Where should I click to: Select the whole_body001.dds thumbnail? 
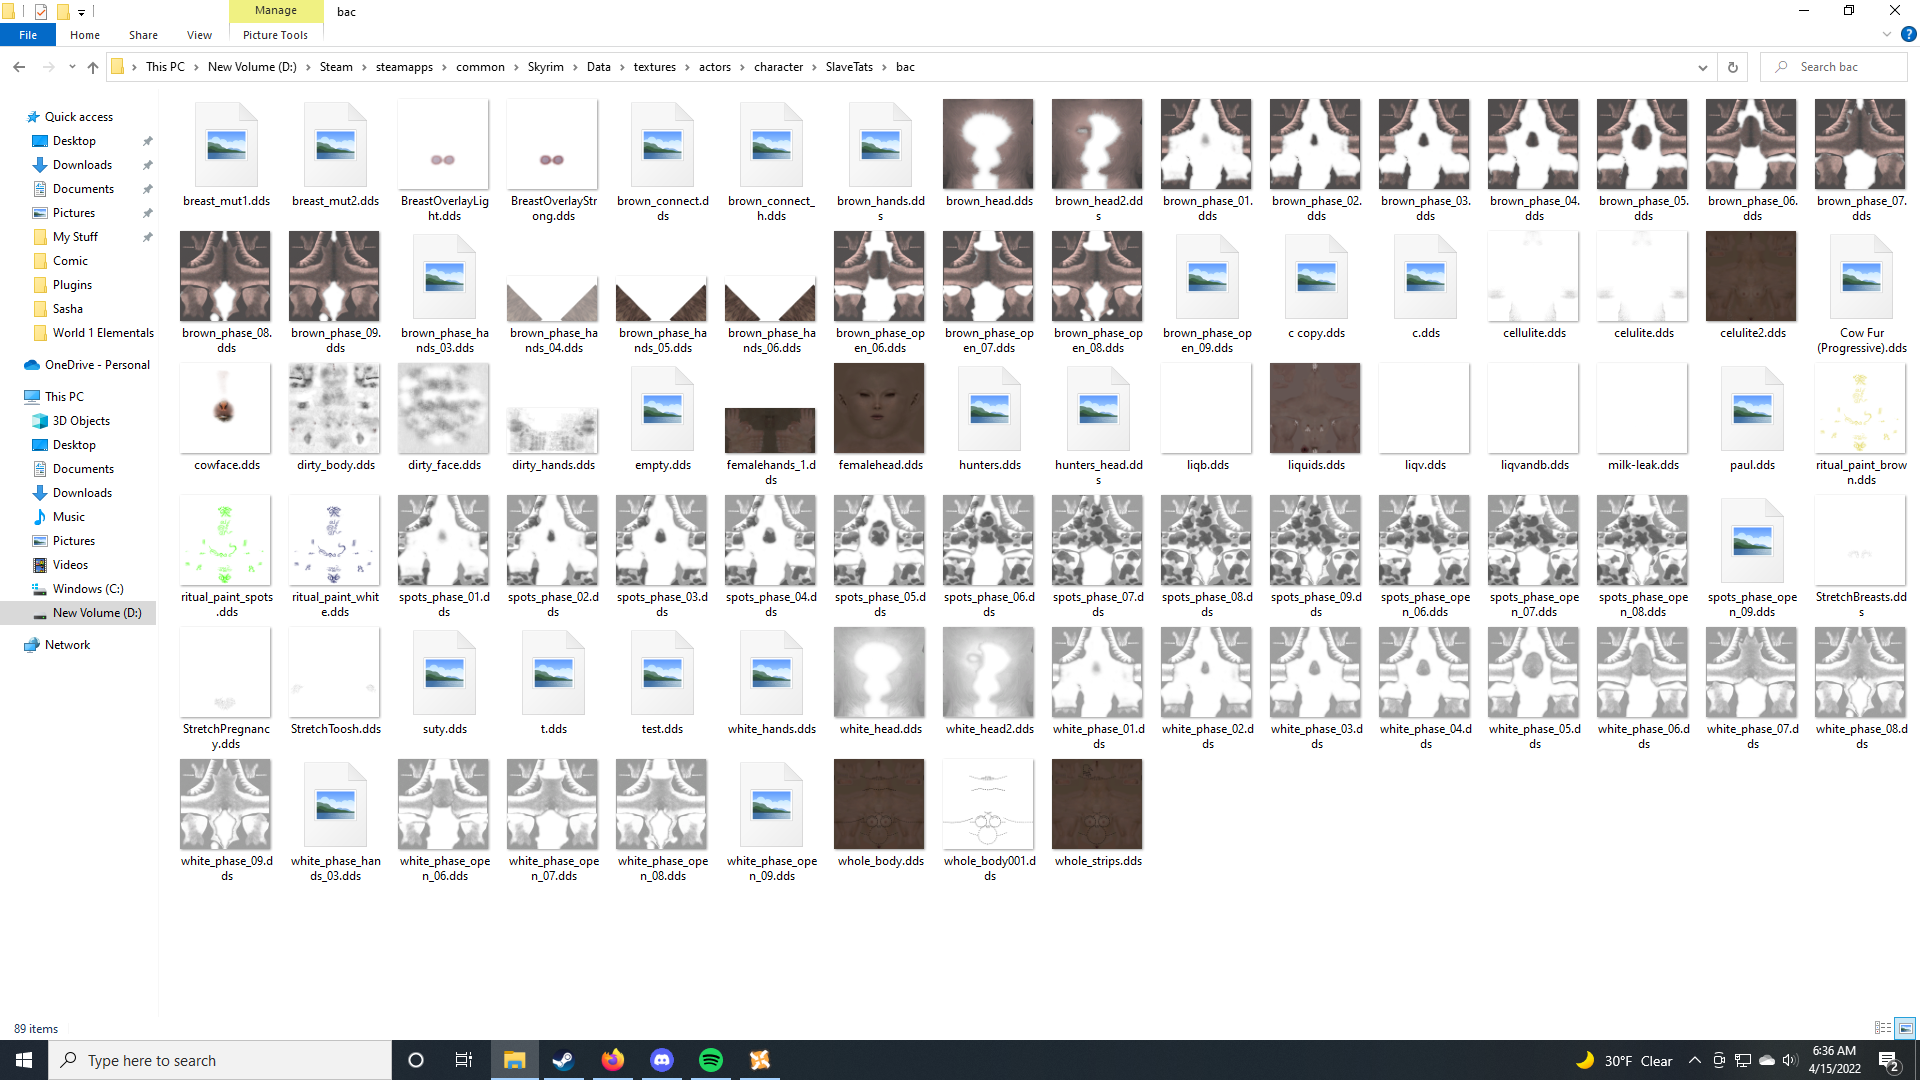pos(988,804)
